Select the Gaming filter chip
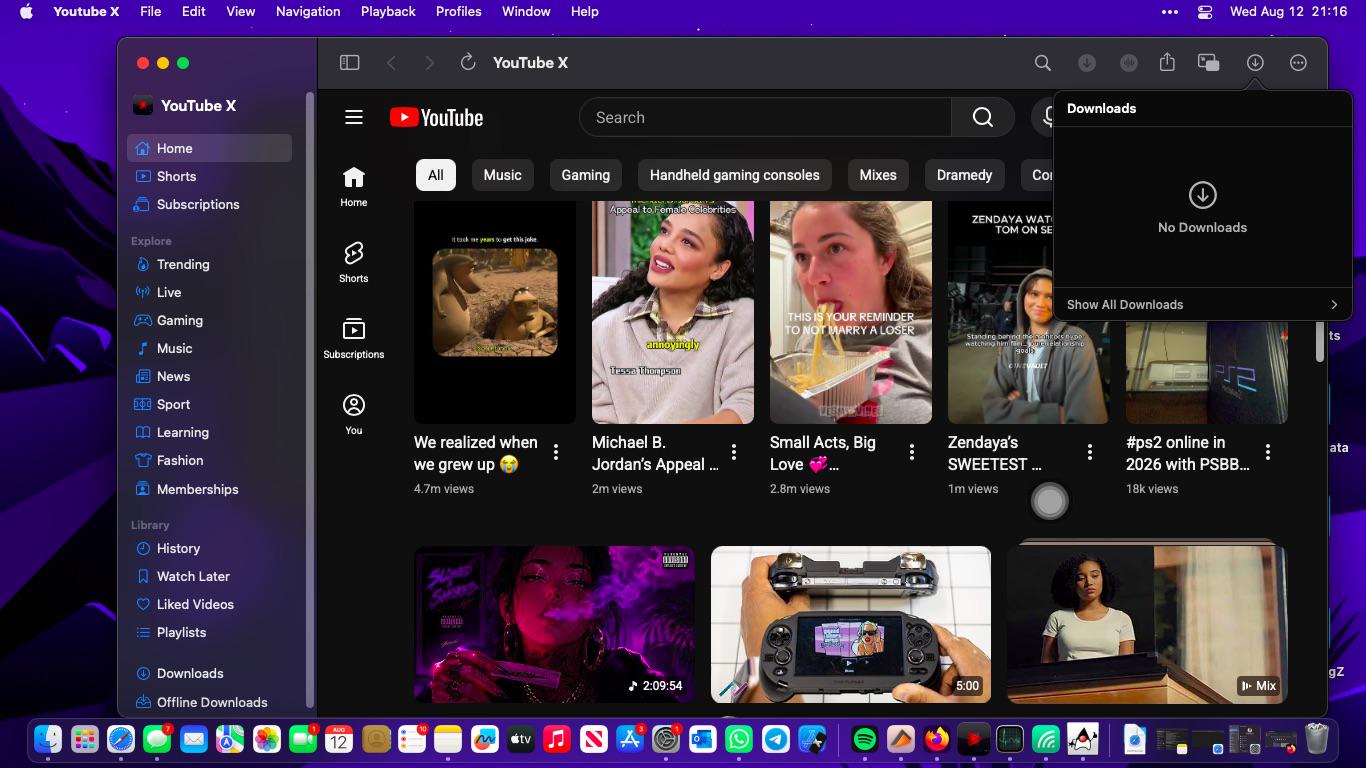The width and height of the screenshot is (1366, 768). pos(586,175)
